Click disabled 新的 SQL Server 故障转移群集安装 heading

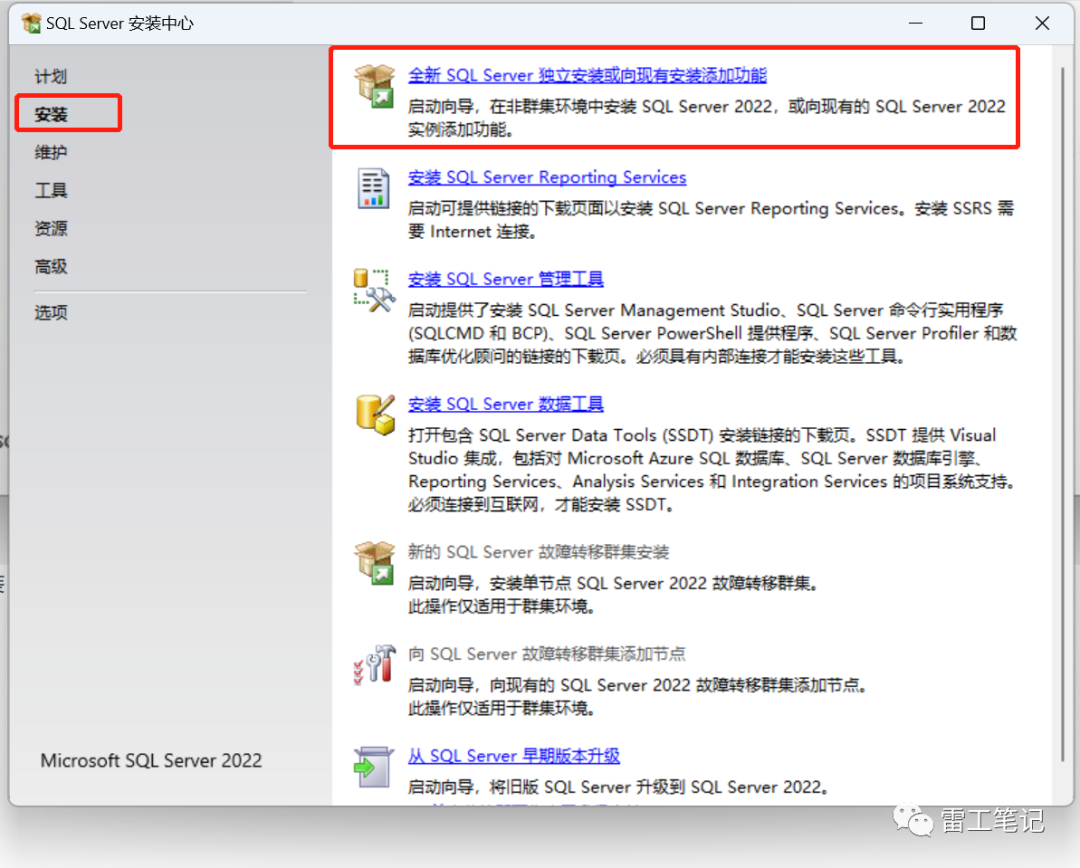coord(539,552)
